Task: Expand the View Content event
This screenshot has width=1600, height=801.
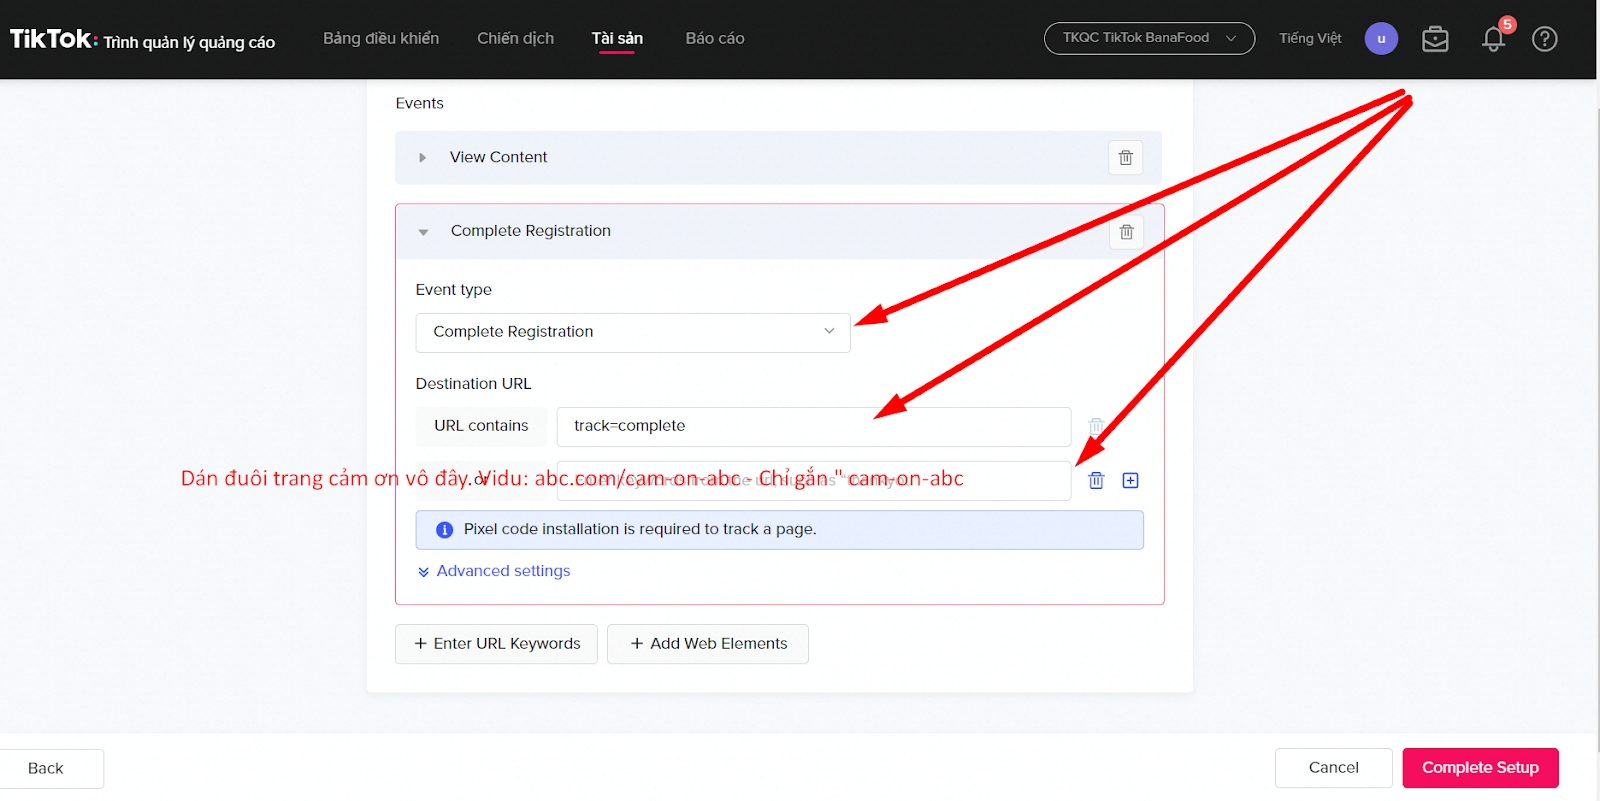Action: pos(422,158)
